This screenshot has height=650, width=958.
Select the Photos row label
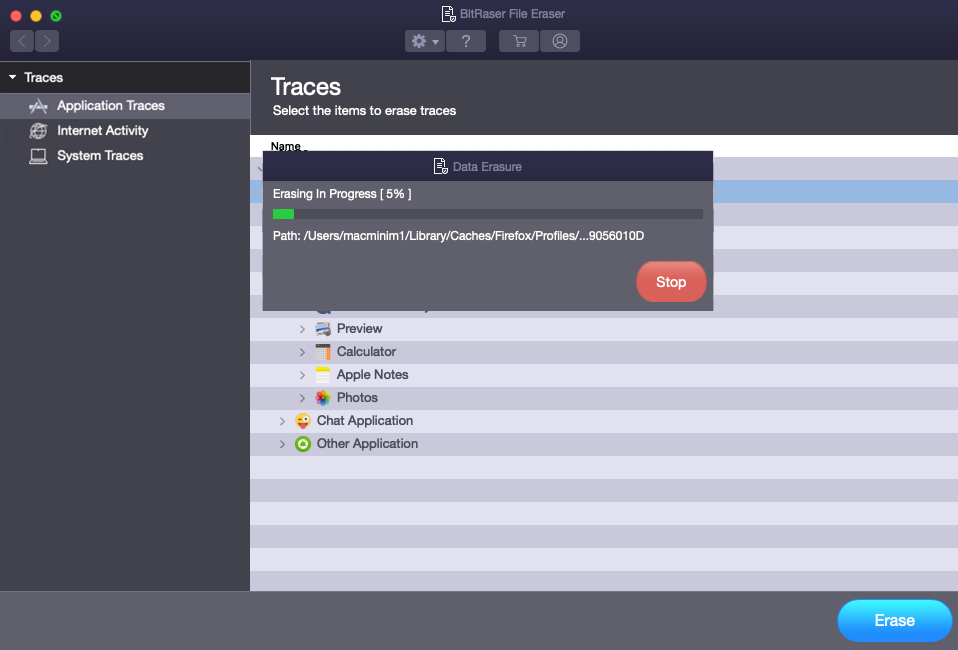[x=357, y=398]
